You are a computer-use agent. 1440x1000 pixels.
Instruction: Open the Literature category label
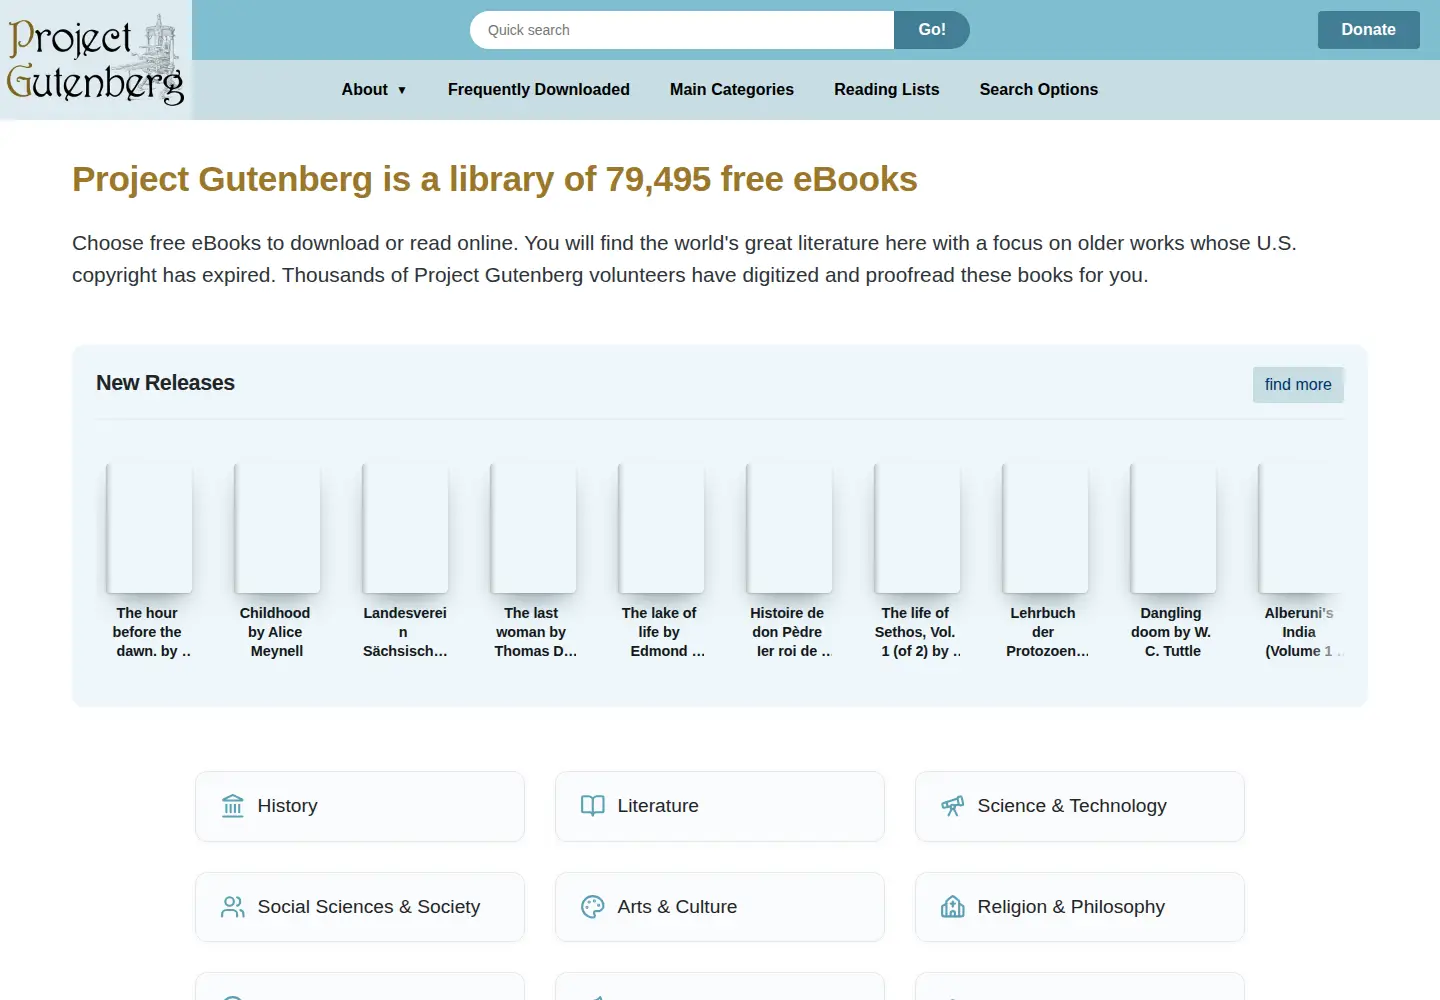658,806
